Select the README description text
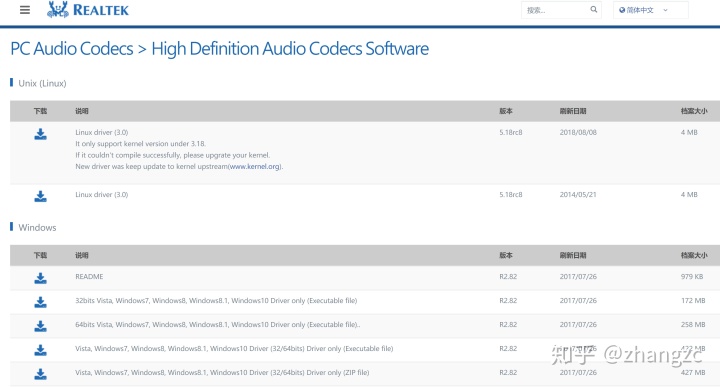Screen dimensions: 720x387 click(x=89, y=277)
